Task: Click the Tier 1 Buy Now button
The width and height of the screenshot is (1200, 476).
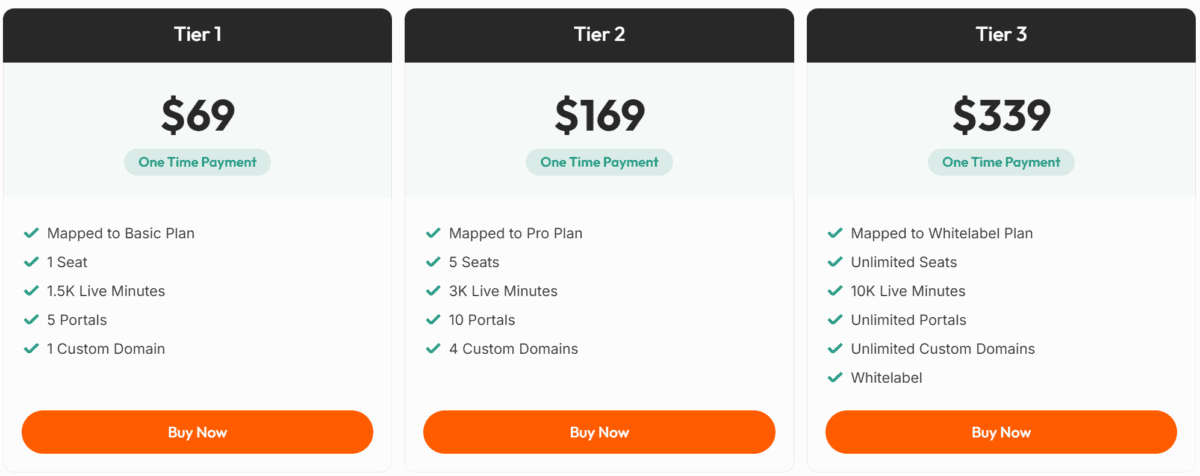Action: click(x=197, y=432)
